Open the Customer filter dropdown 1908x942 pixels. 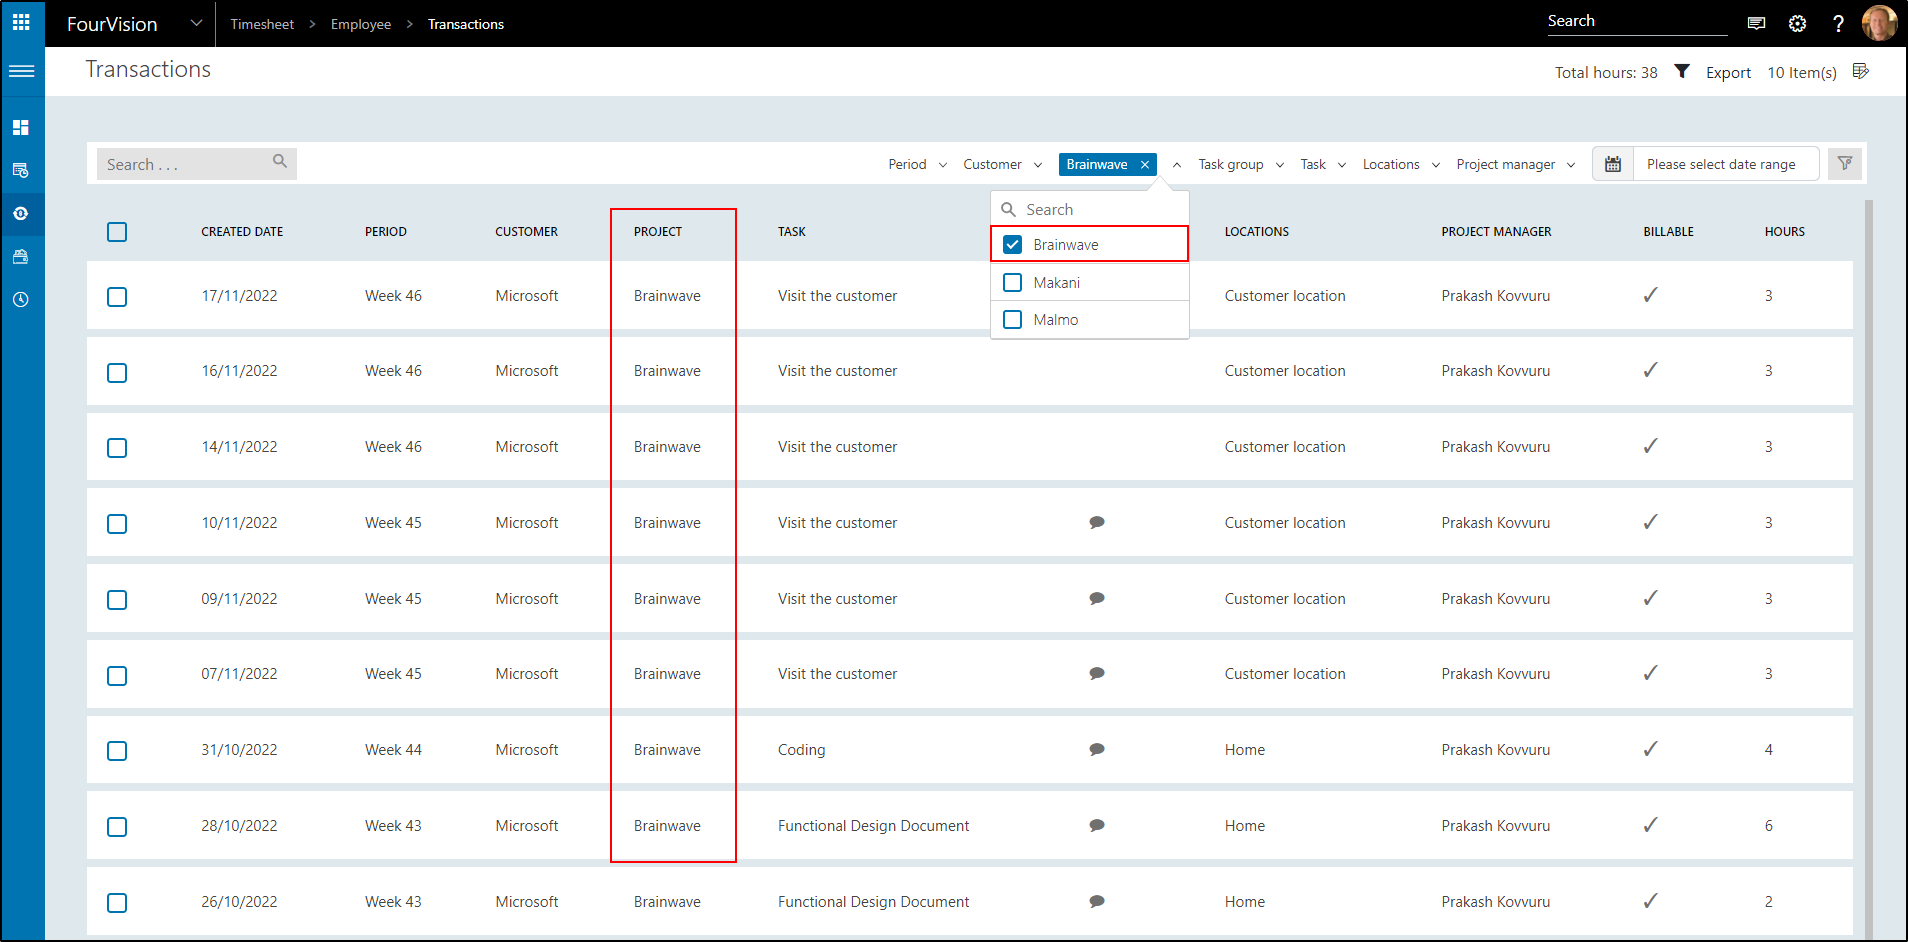[x=1003, y=164]
